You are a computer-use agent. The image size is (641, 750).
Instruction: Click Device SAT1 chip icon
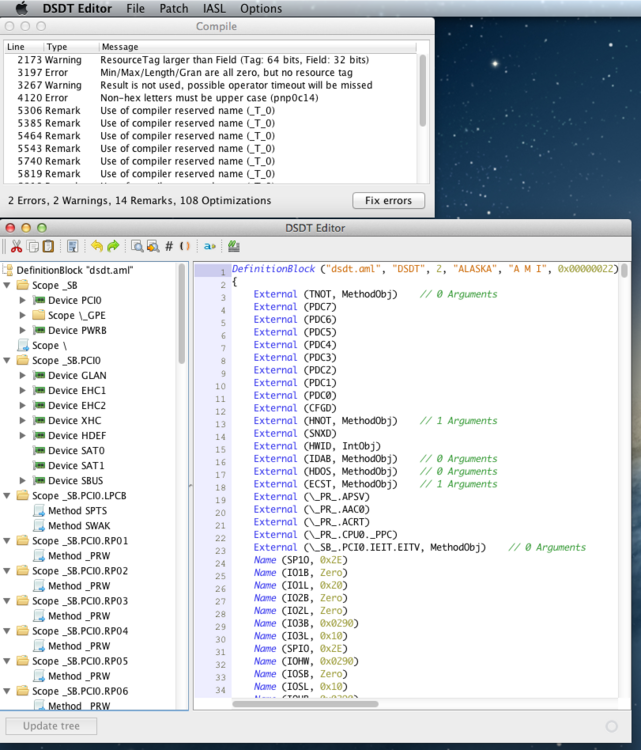point(39,465)
